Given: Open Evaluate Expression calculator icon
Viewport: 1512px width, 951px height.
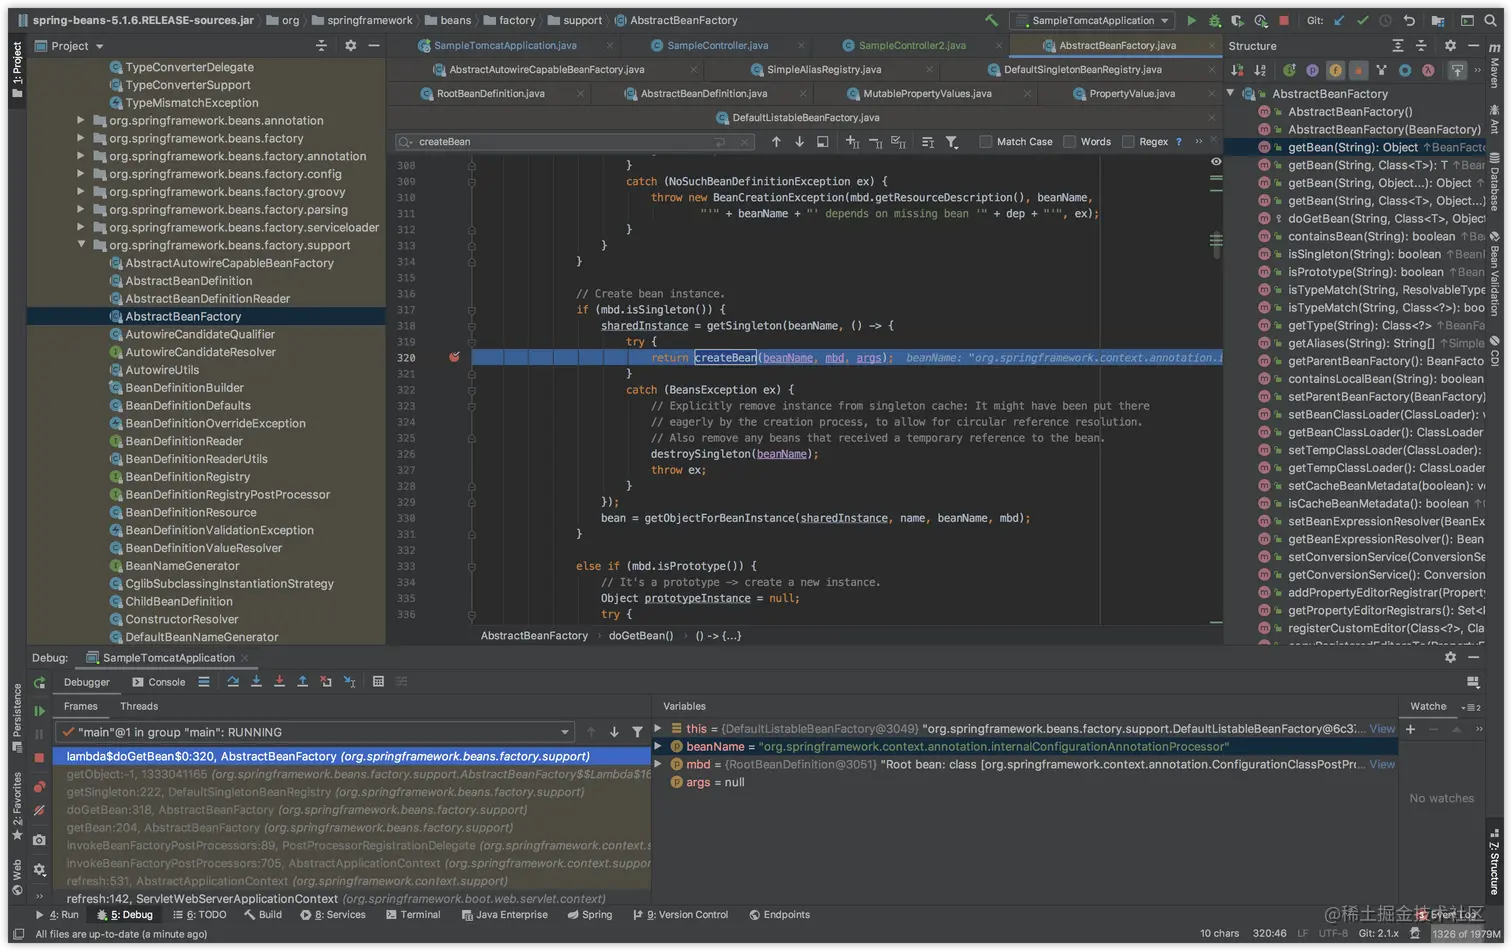Looking at the screenshot, I should click(x=378, y=682).
